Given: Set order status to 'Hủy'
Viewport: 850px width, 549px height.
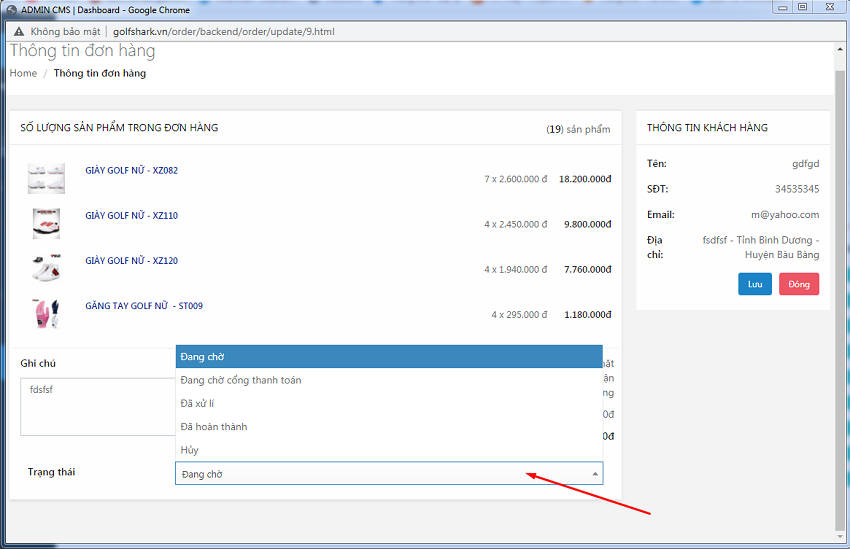Looking at the screenshot, I should [389, 450].
